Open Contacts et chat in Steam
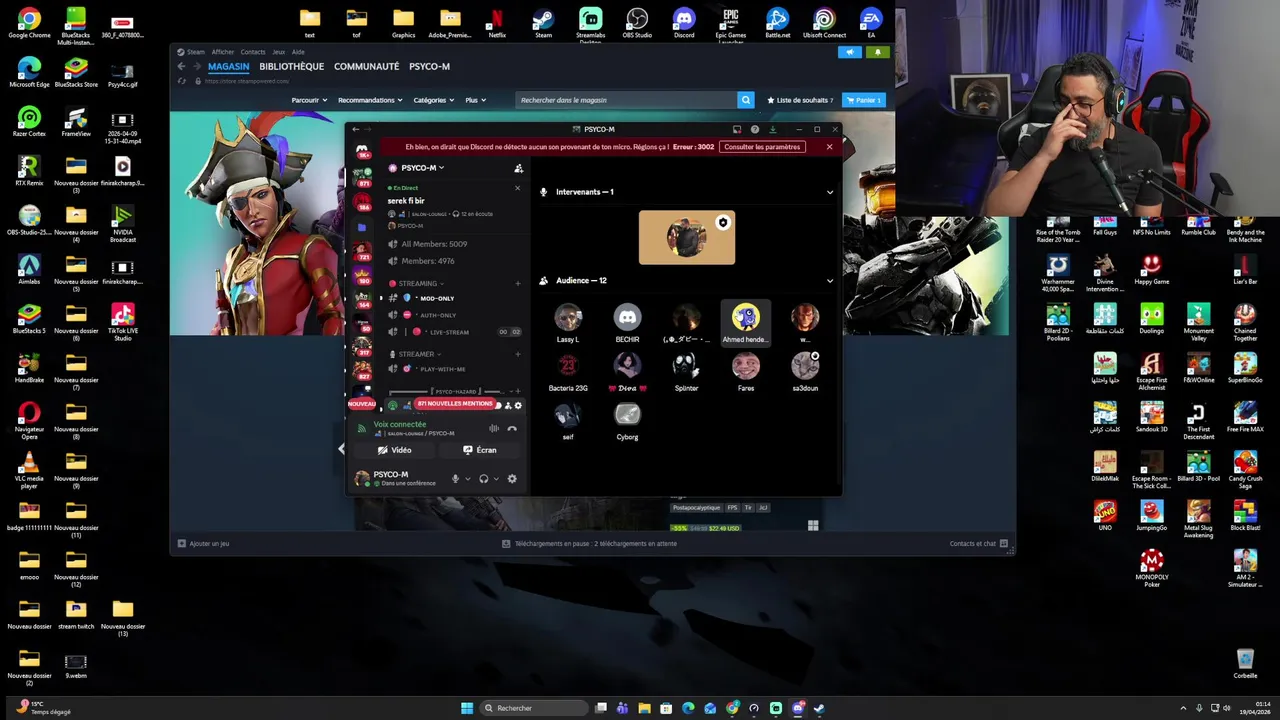The image size is (1280, 720). [x=979, y=543]
